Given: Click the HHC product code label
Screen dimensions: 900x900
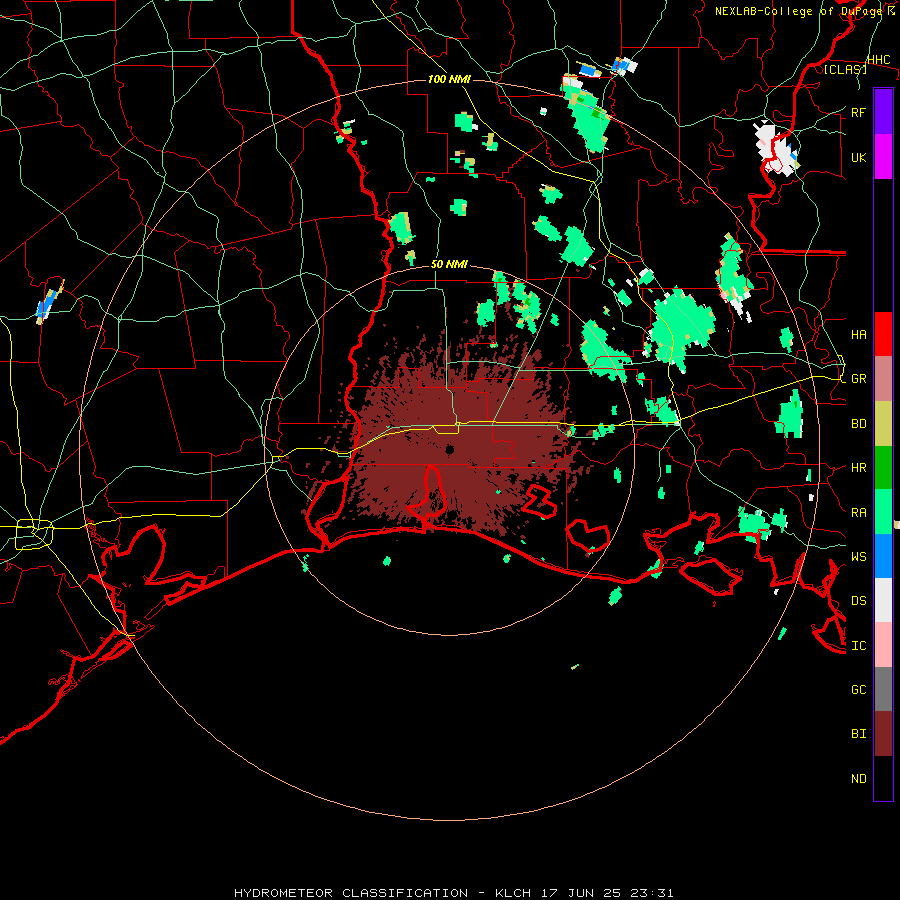Looking at the screenshot, I should click(878, 60).
